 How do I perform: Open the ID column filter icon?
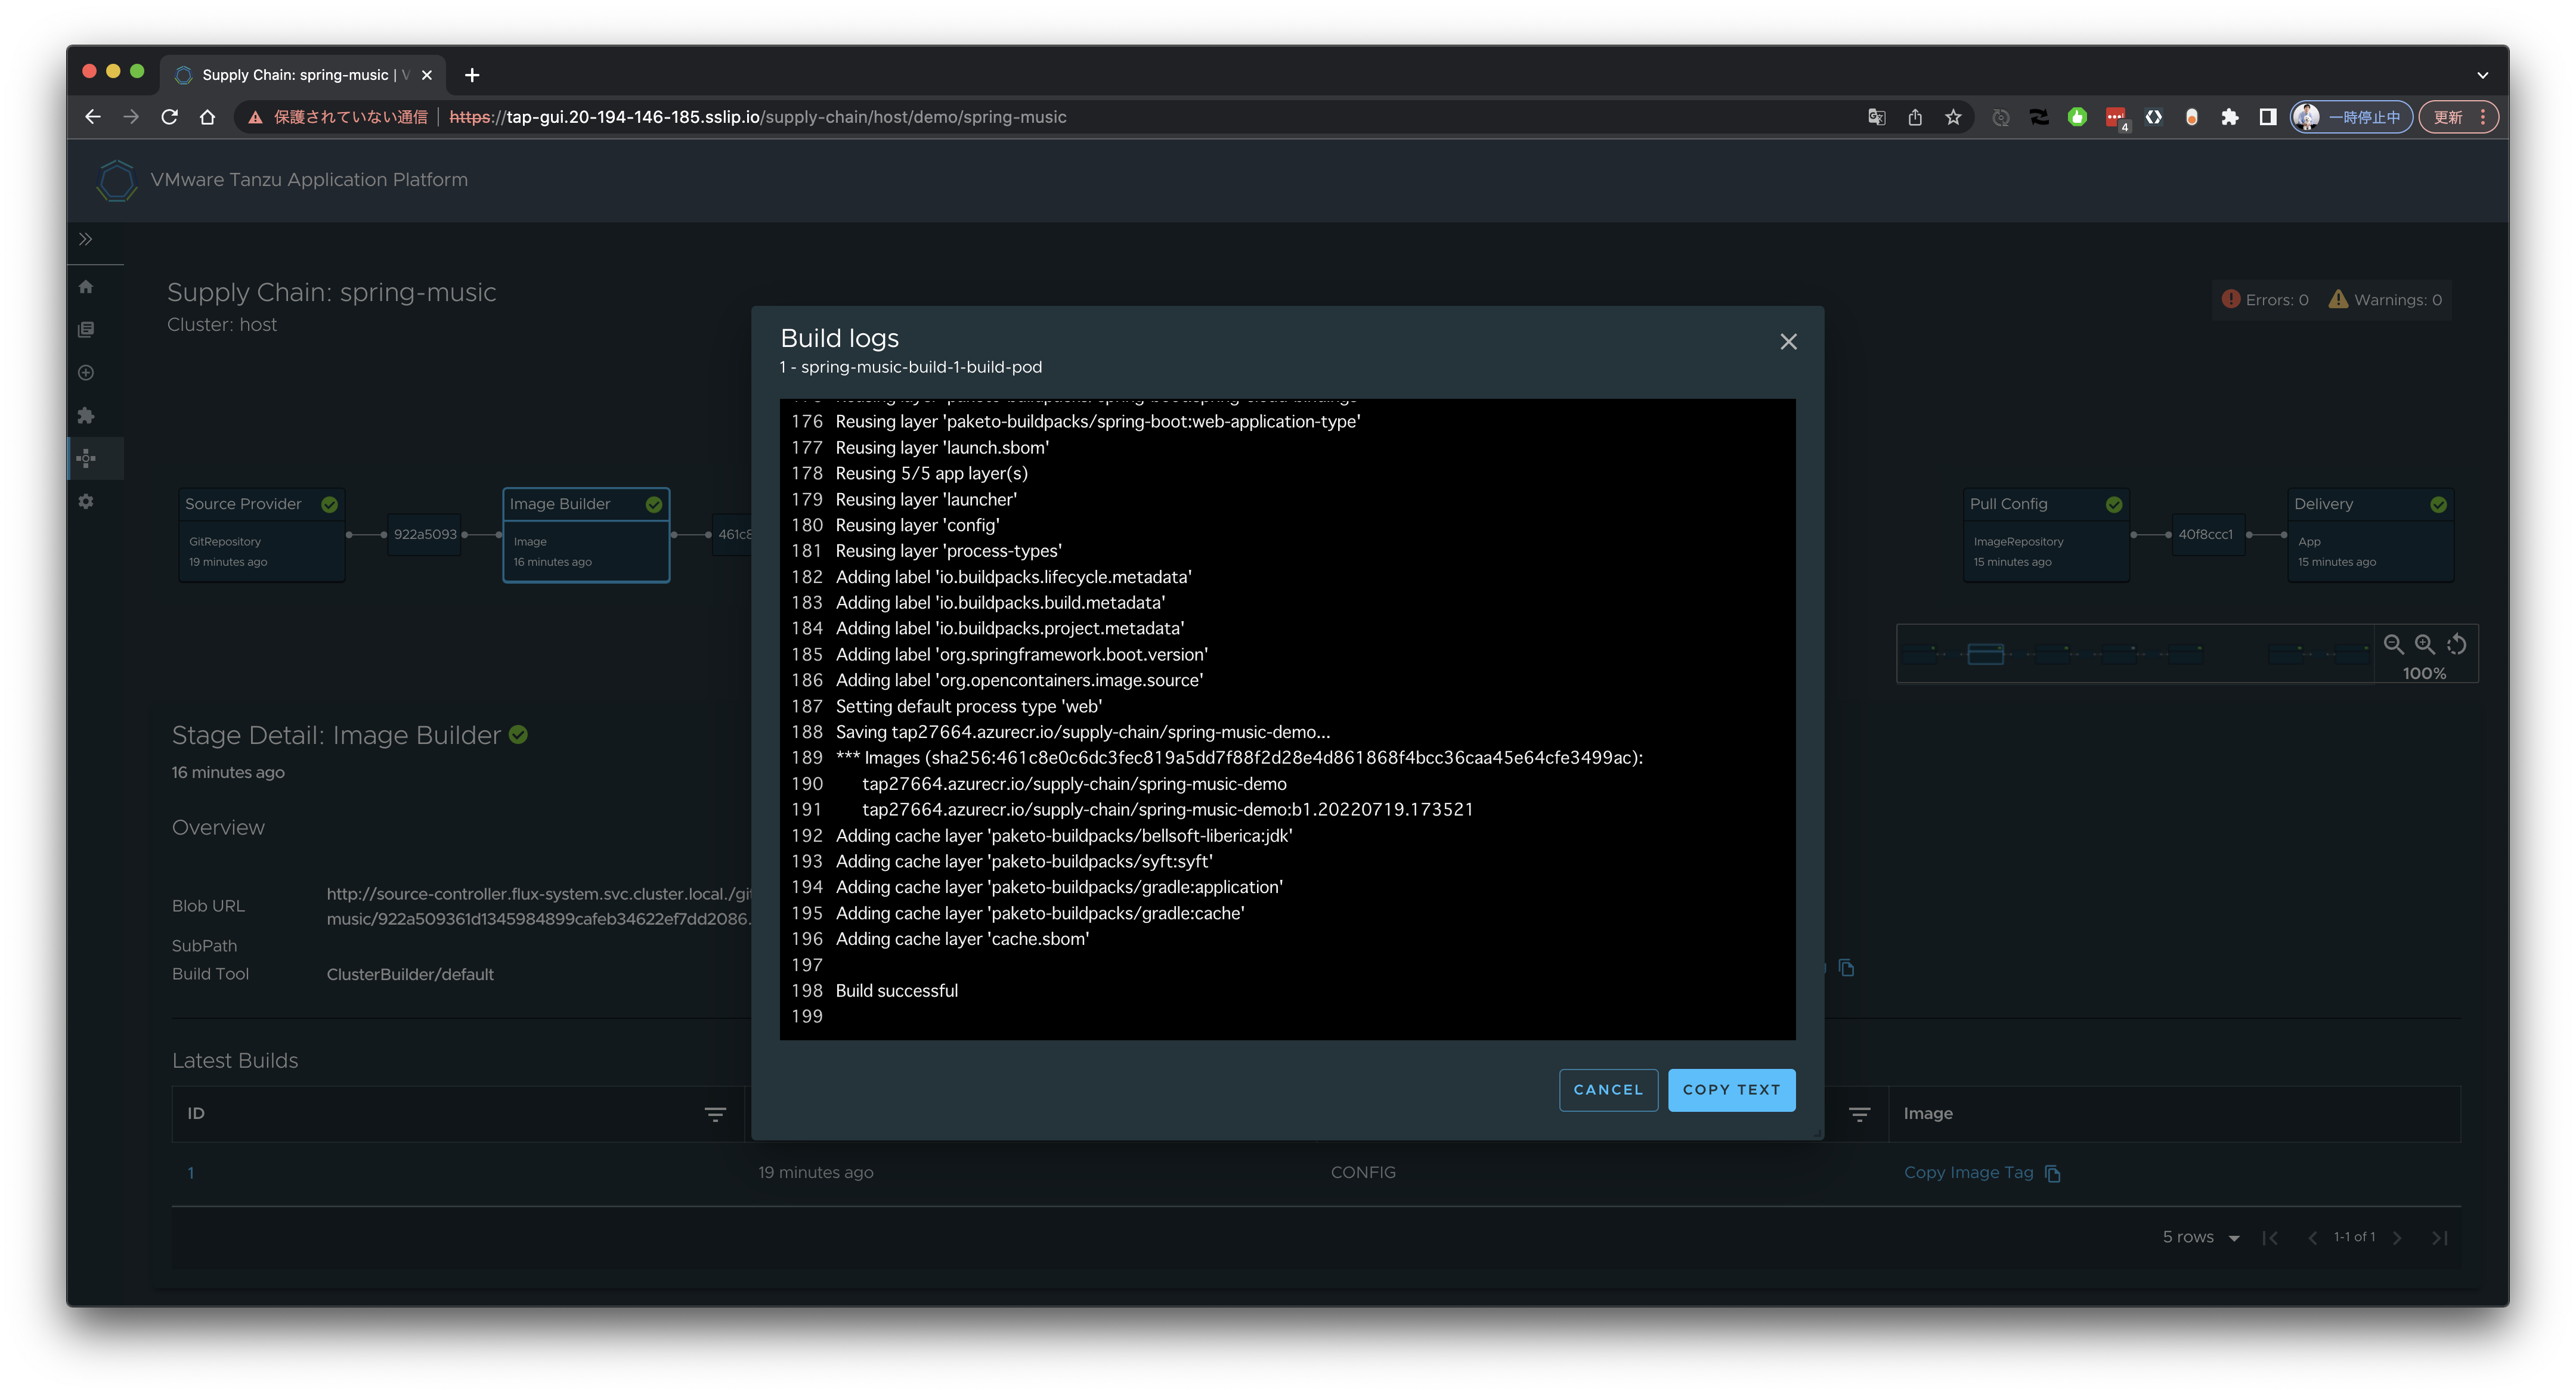pos(715,1114)
